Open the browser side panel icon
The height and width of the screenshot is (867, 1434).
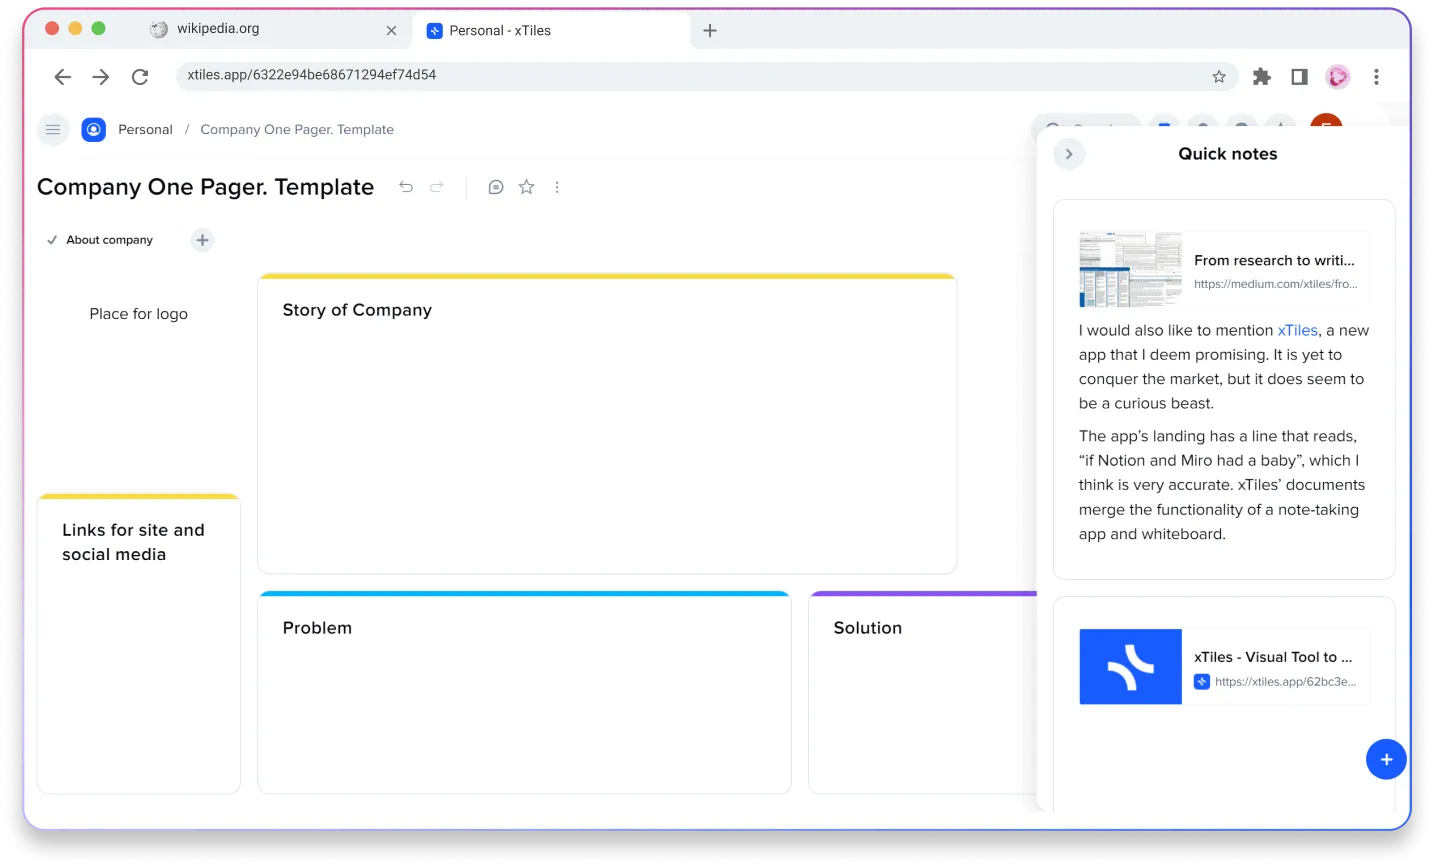pos(1299,77)
